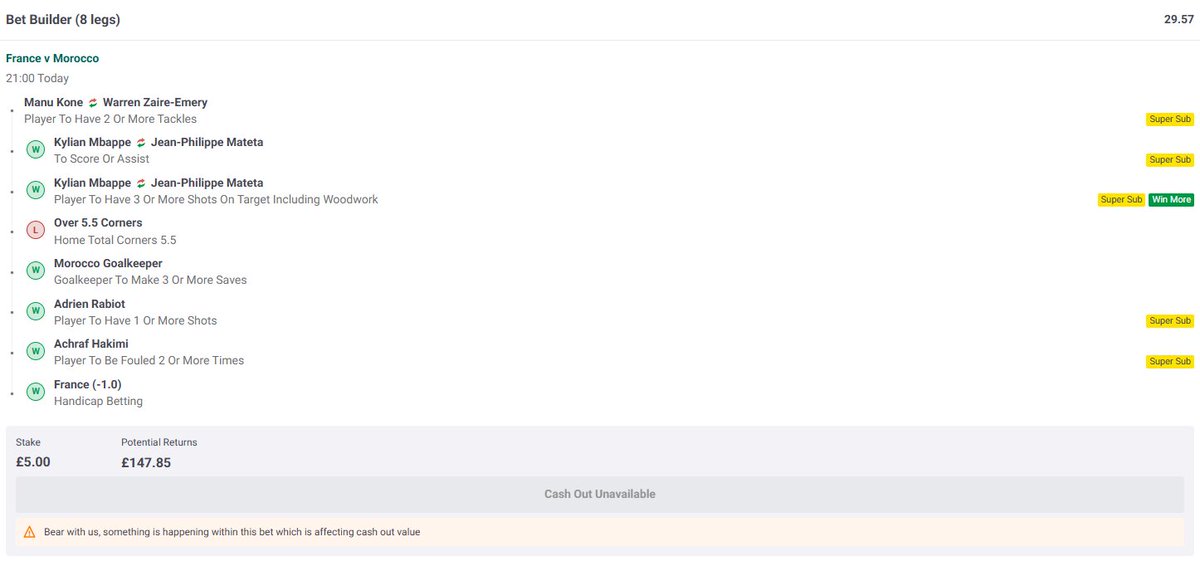Screen dimensions: 1200x566
Task: Click Player To Have 1 Or More Shots
Action: tap(135, 321)
